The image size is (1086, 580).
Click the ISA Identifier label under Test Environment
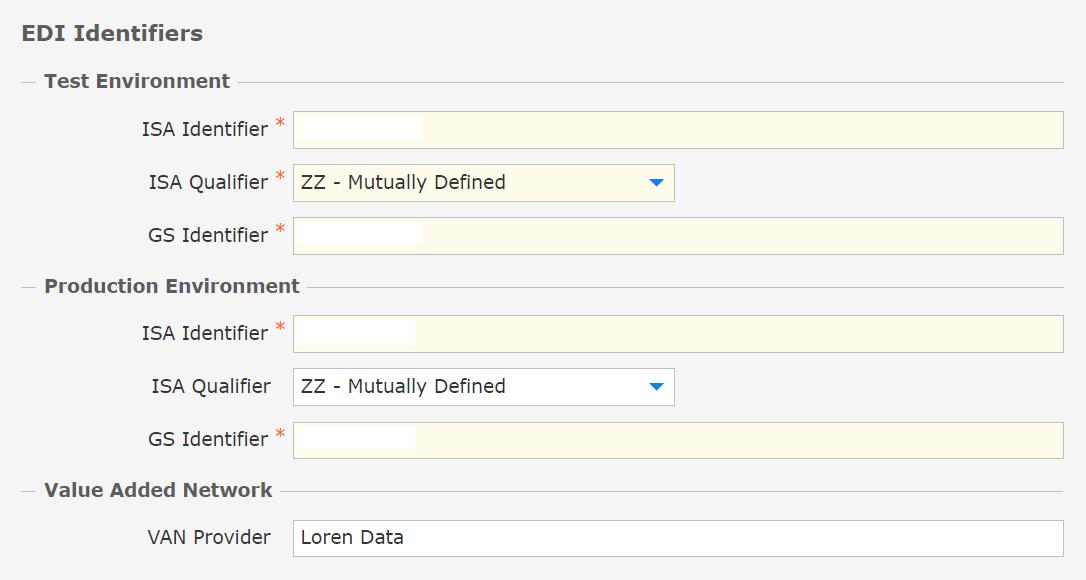click(205, 130)
